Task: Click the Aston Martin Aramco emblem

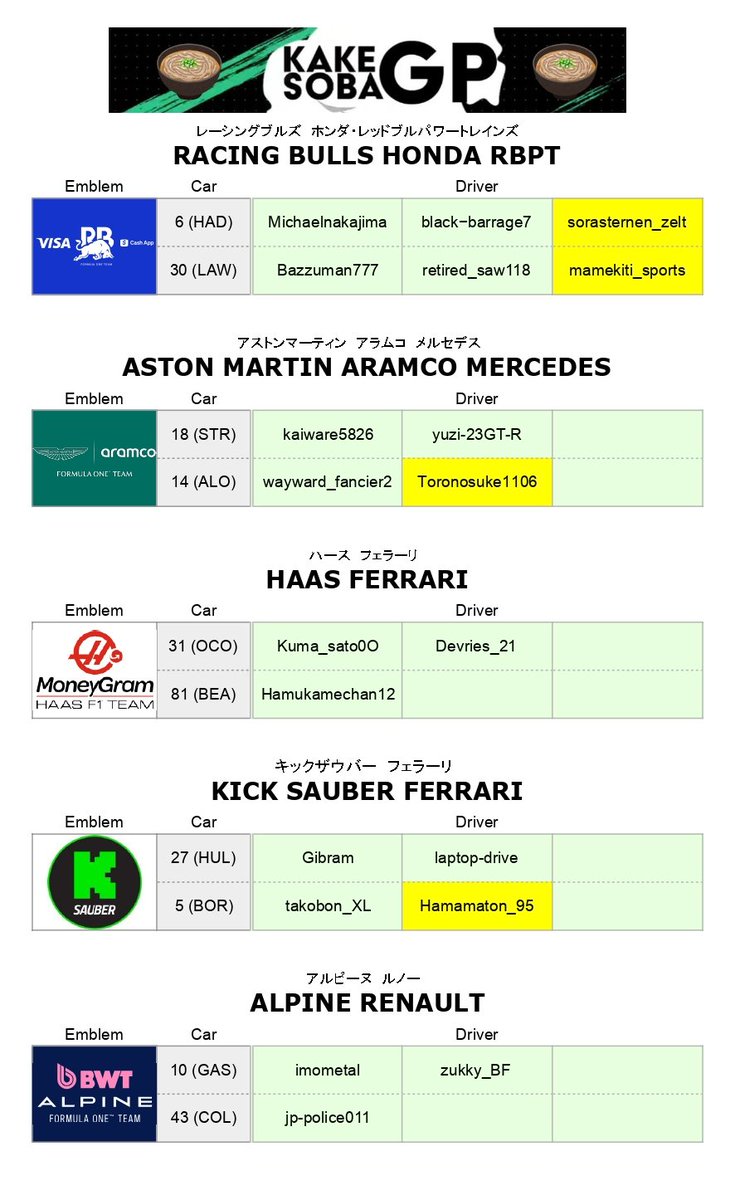Action: 95,458
